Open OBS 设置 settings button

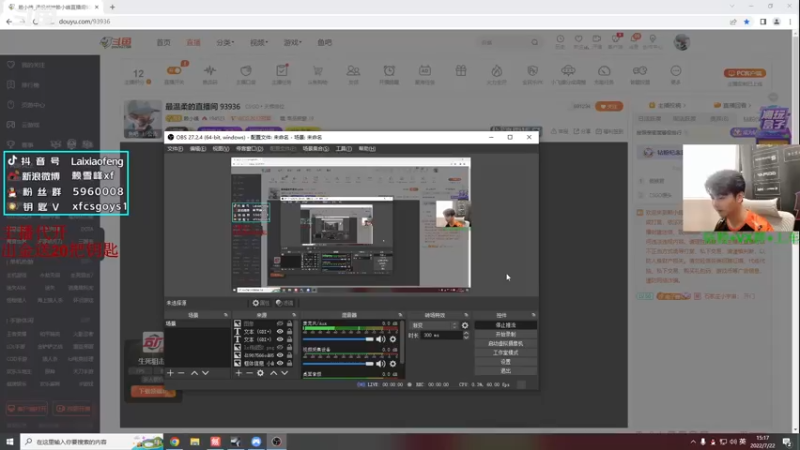tap(506, 362)
